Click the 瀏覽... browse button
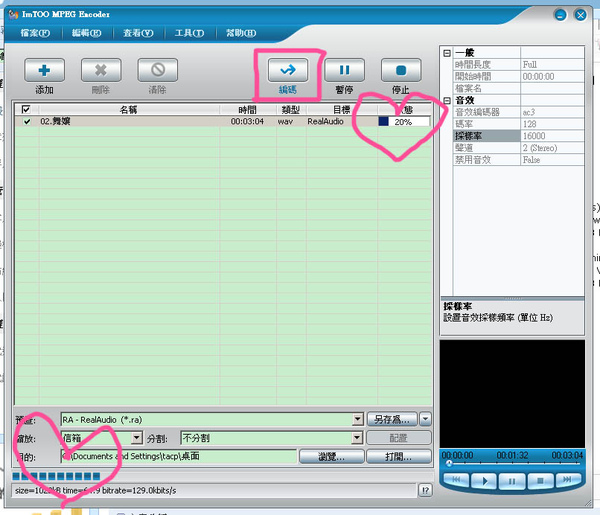The image size is (600, 515). click(331, 456)
